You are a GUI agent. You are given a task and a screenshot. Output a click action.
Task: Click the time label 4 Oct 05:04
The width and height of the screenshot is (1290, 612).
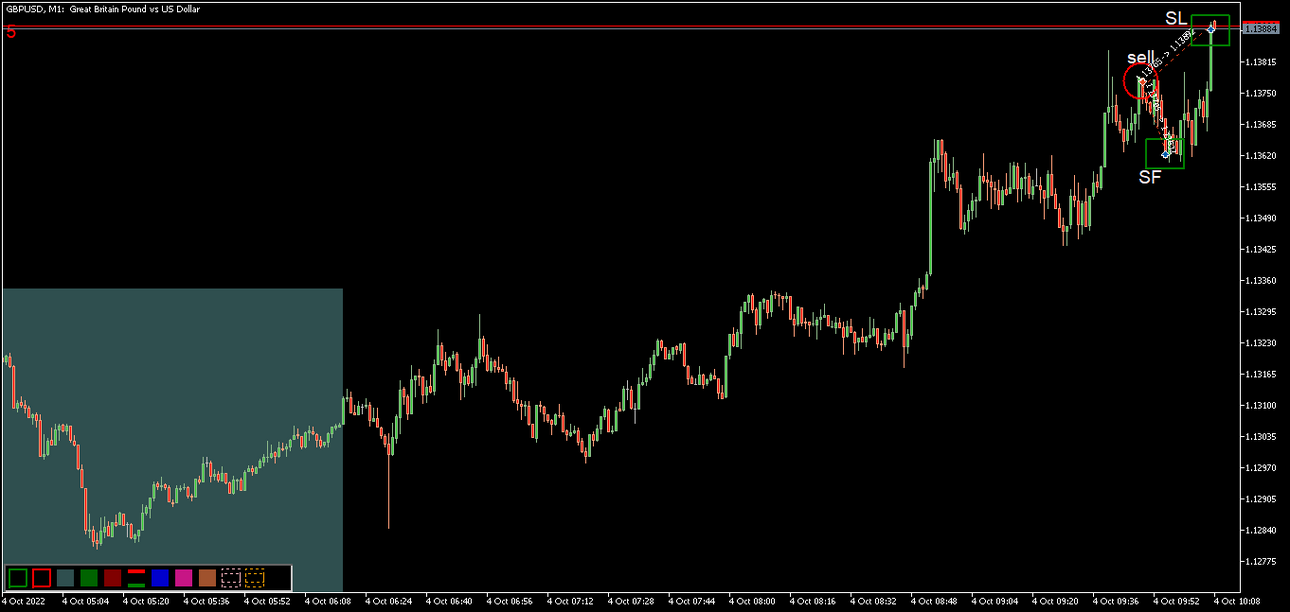pos(84,602)
